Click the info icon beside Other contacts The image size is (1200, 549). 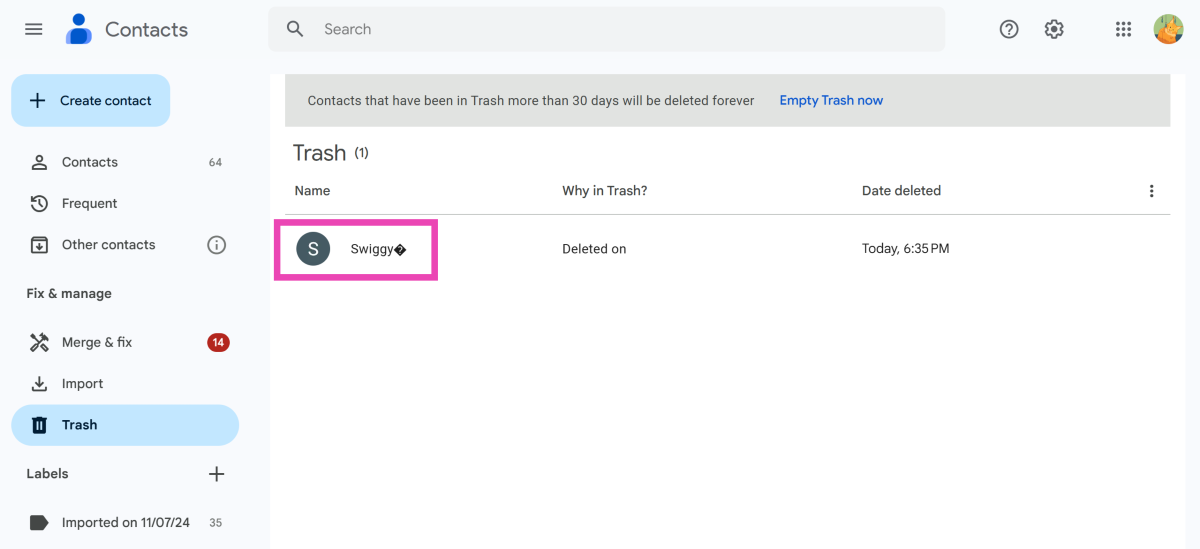point(216,245)
